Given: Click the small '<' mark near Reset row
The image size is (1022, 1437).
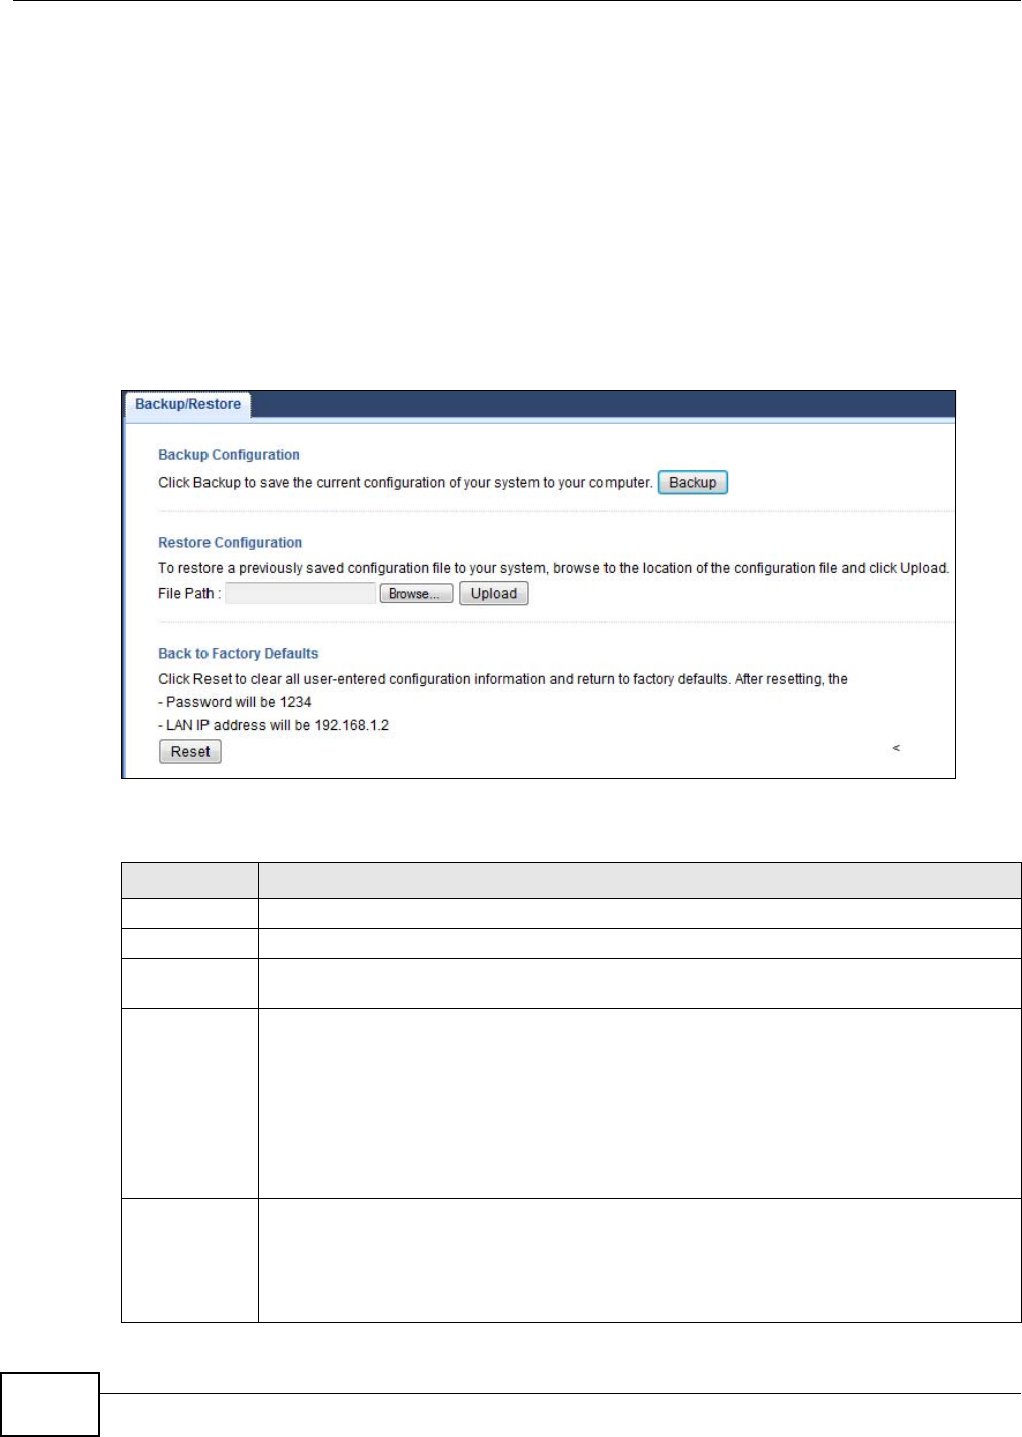Looking at the screenshot, I should (896, 748).
